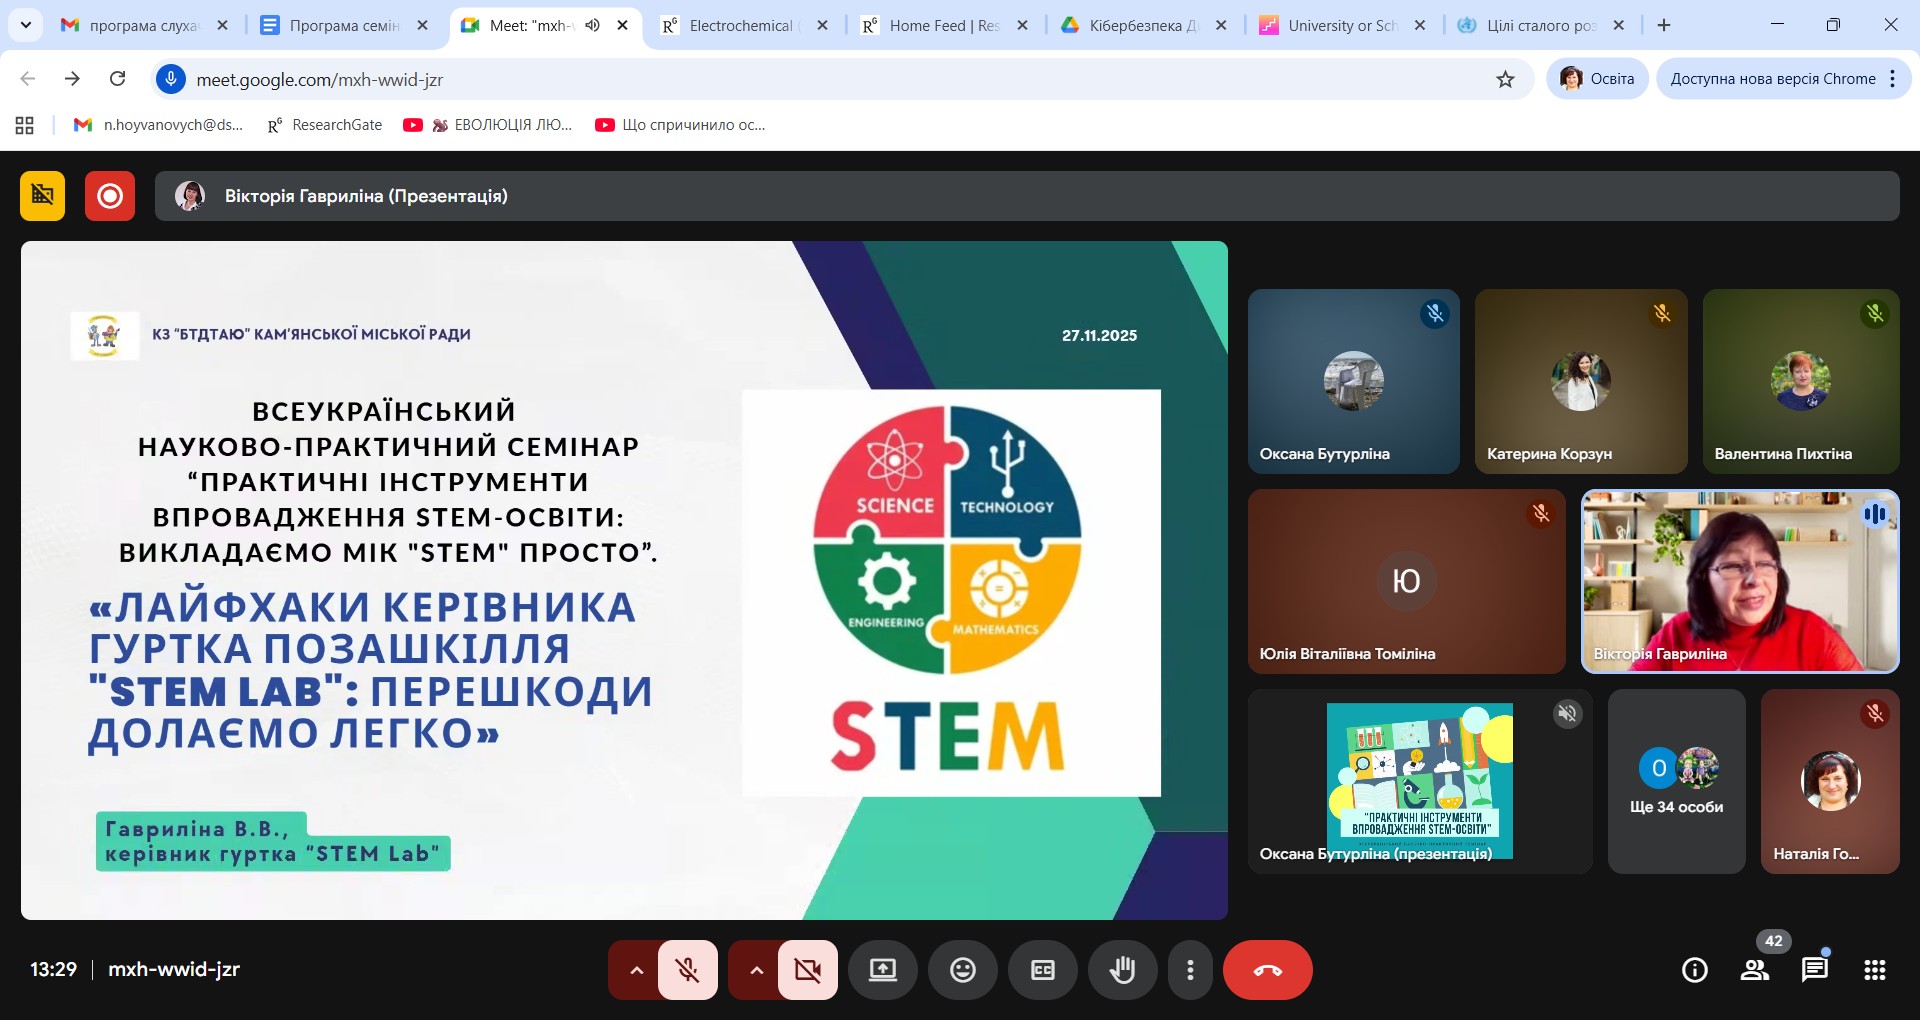1920x1020 pixels.
Task: Open the emoji reactions panel
Action: 962,970
